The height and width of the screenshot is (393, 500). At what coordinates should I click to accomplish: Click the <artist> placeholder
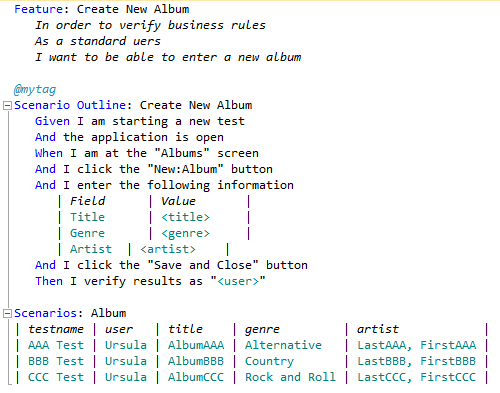pyautogui.click(x=168, y=249)
